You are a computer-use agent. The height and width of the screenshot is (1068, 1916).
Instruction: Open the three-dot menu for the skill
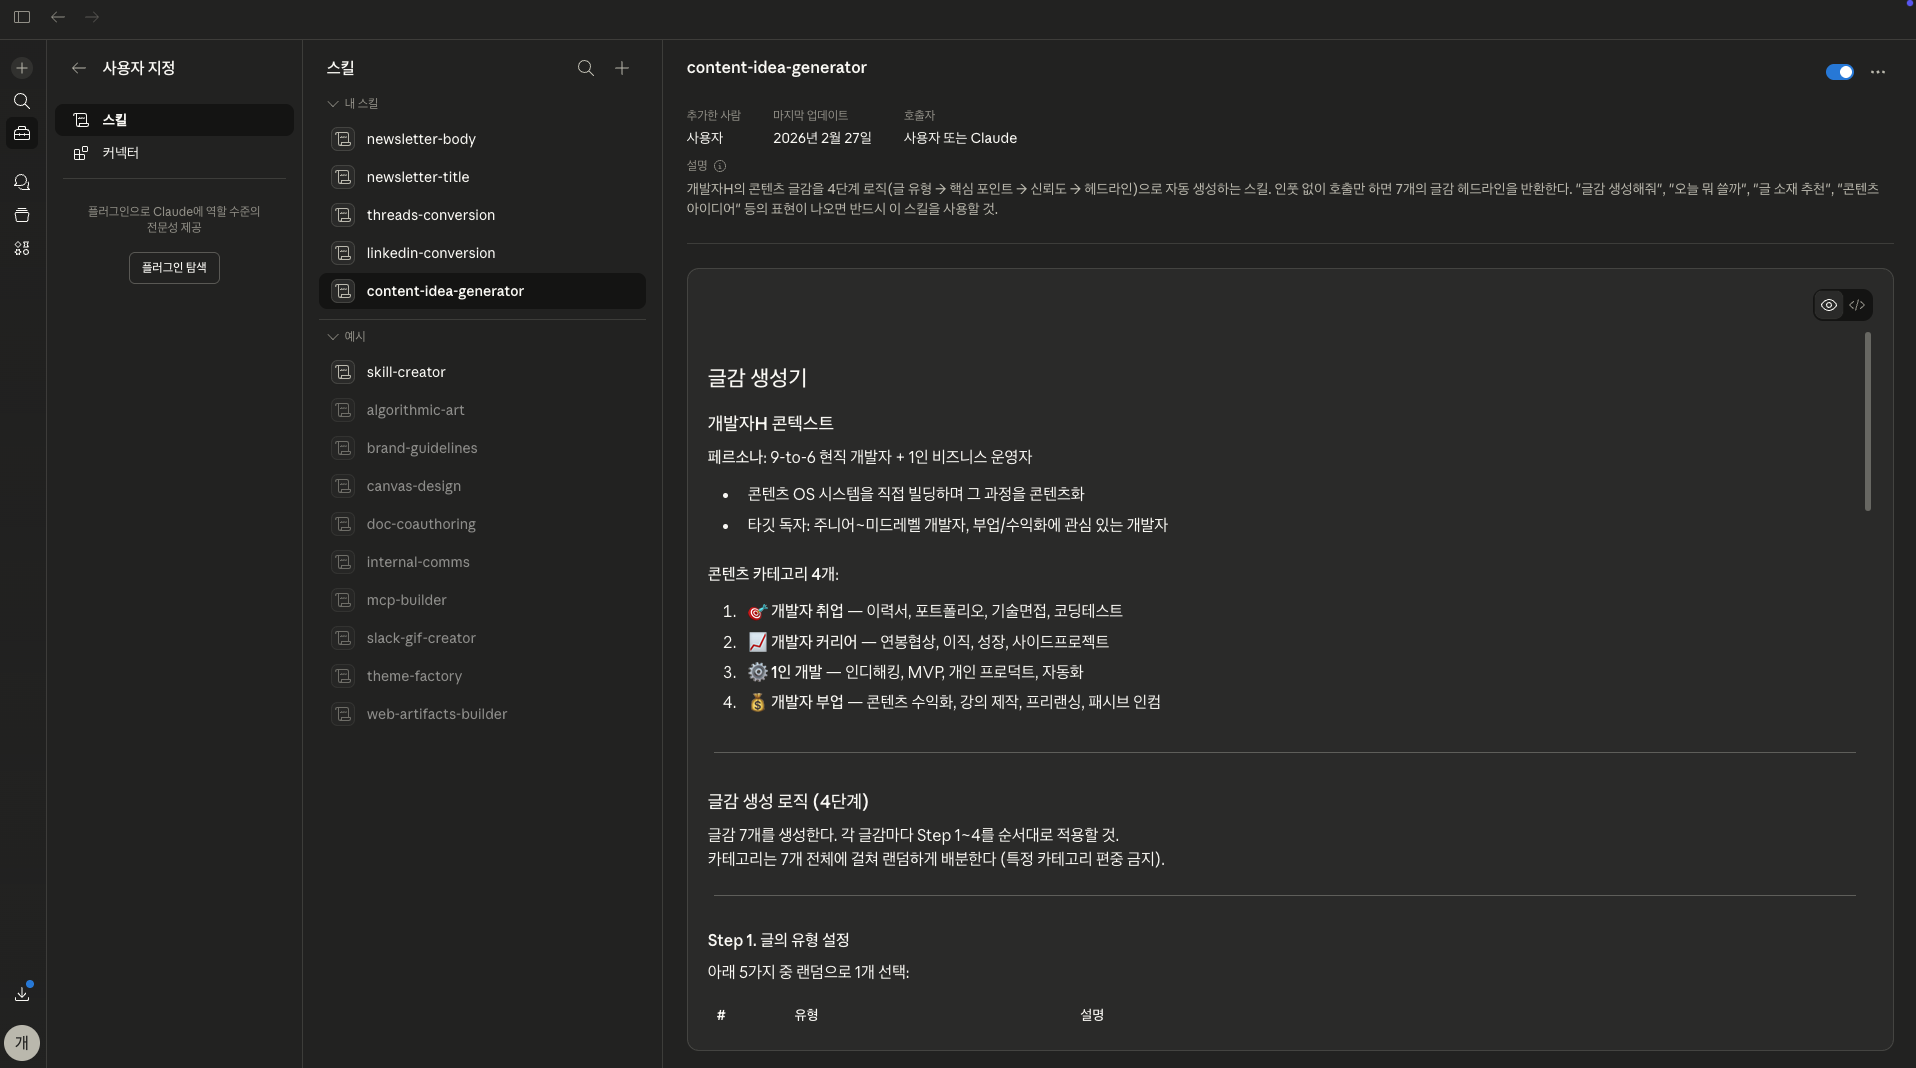coord(1878,72)
